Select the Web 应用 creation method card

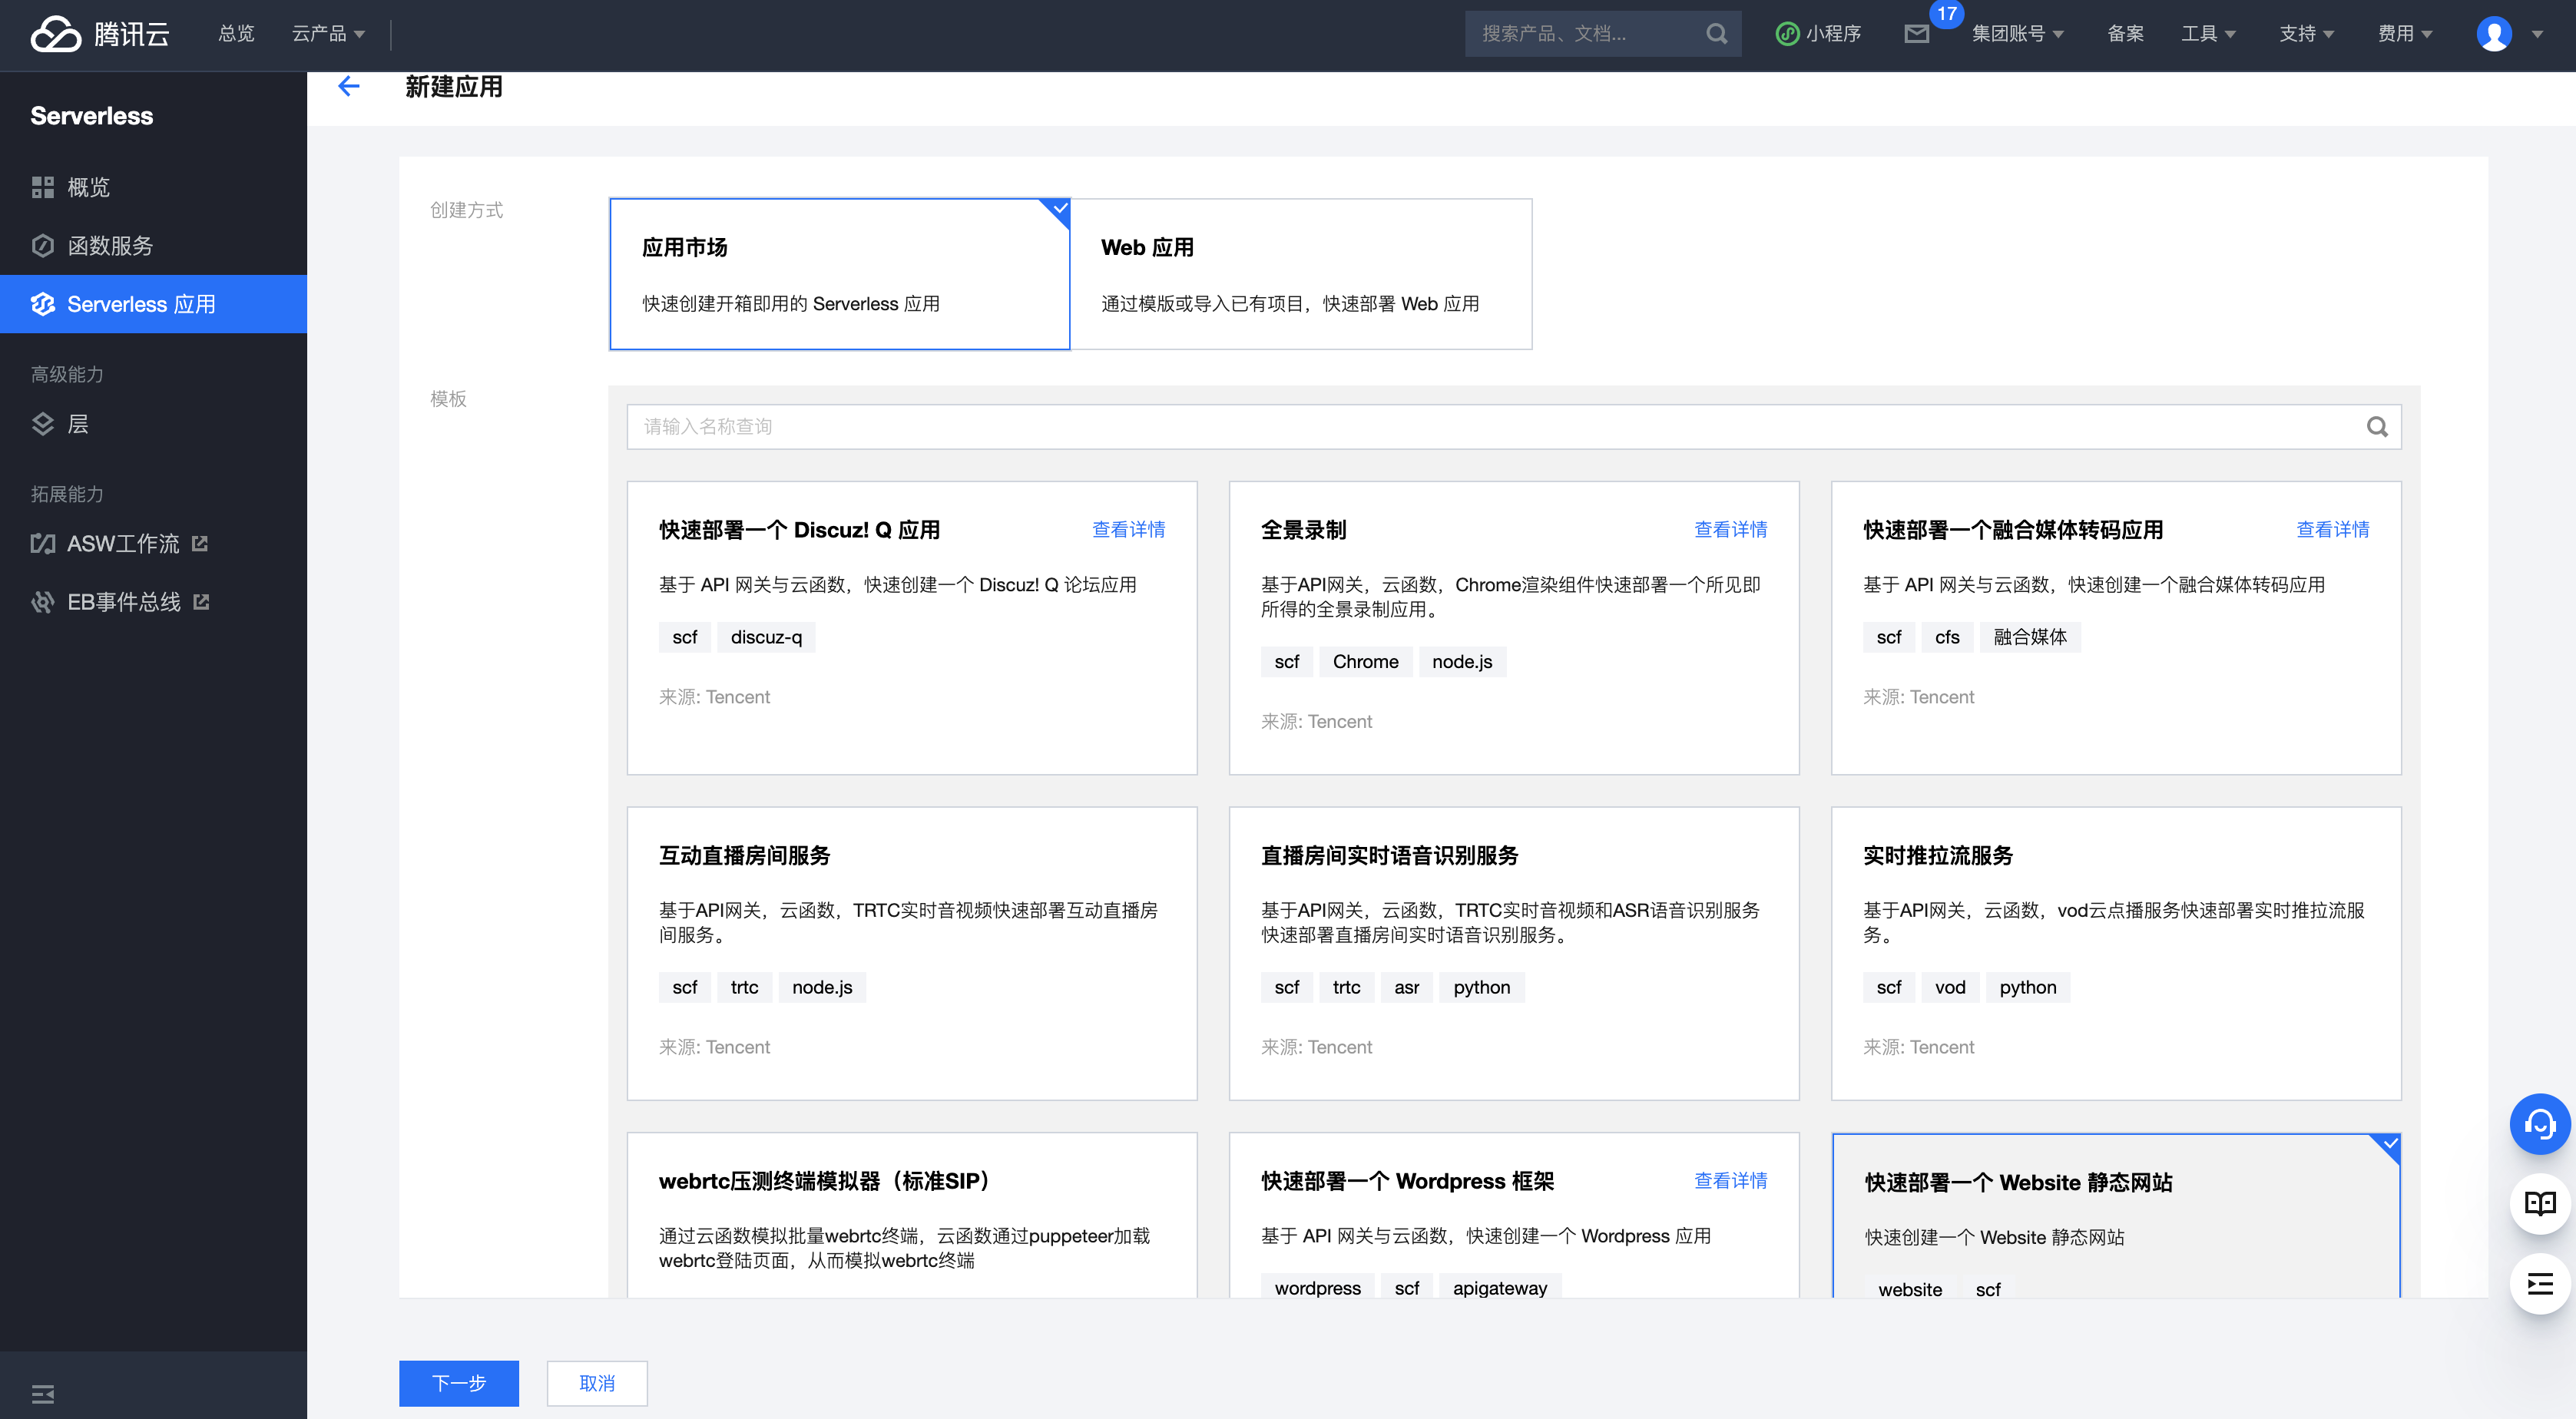coord(1301,274)
